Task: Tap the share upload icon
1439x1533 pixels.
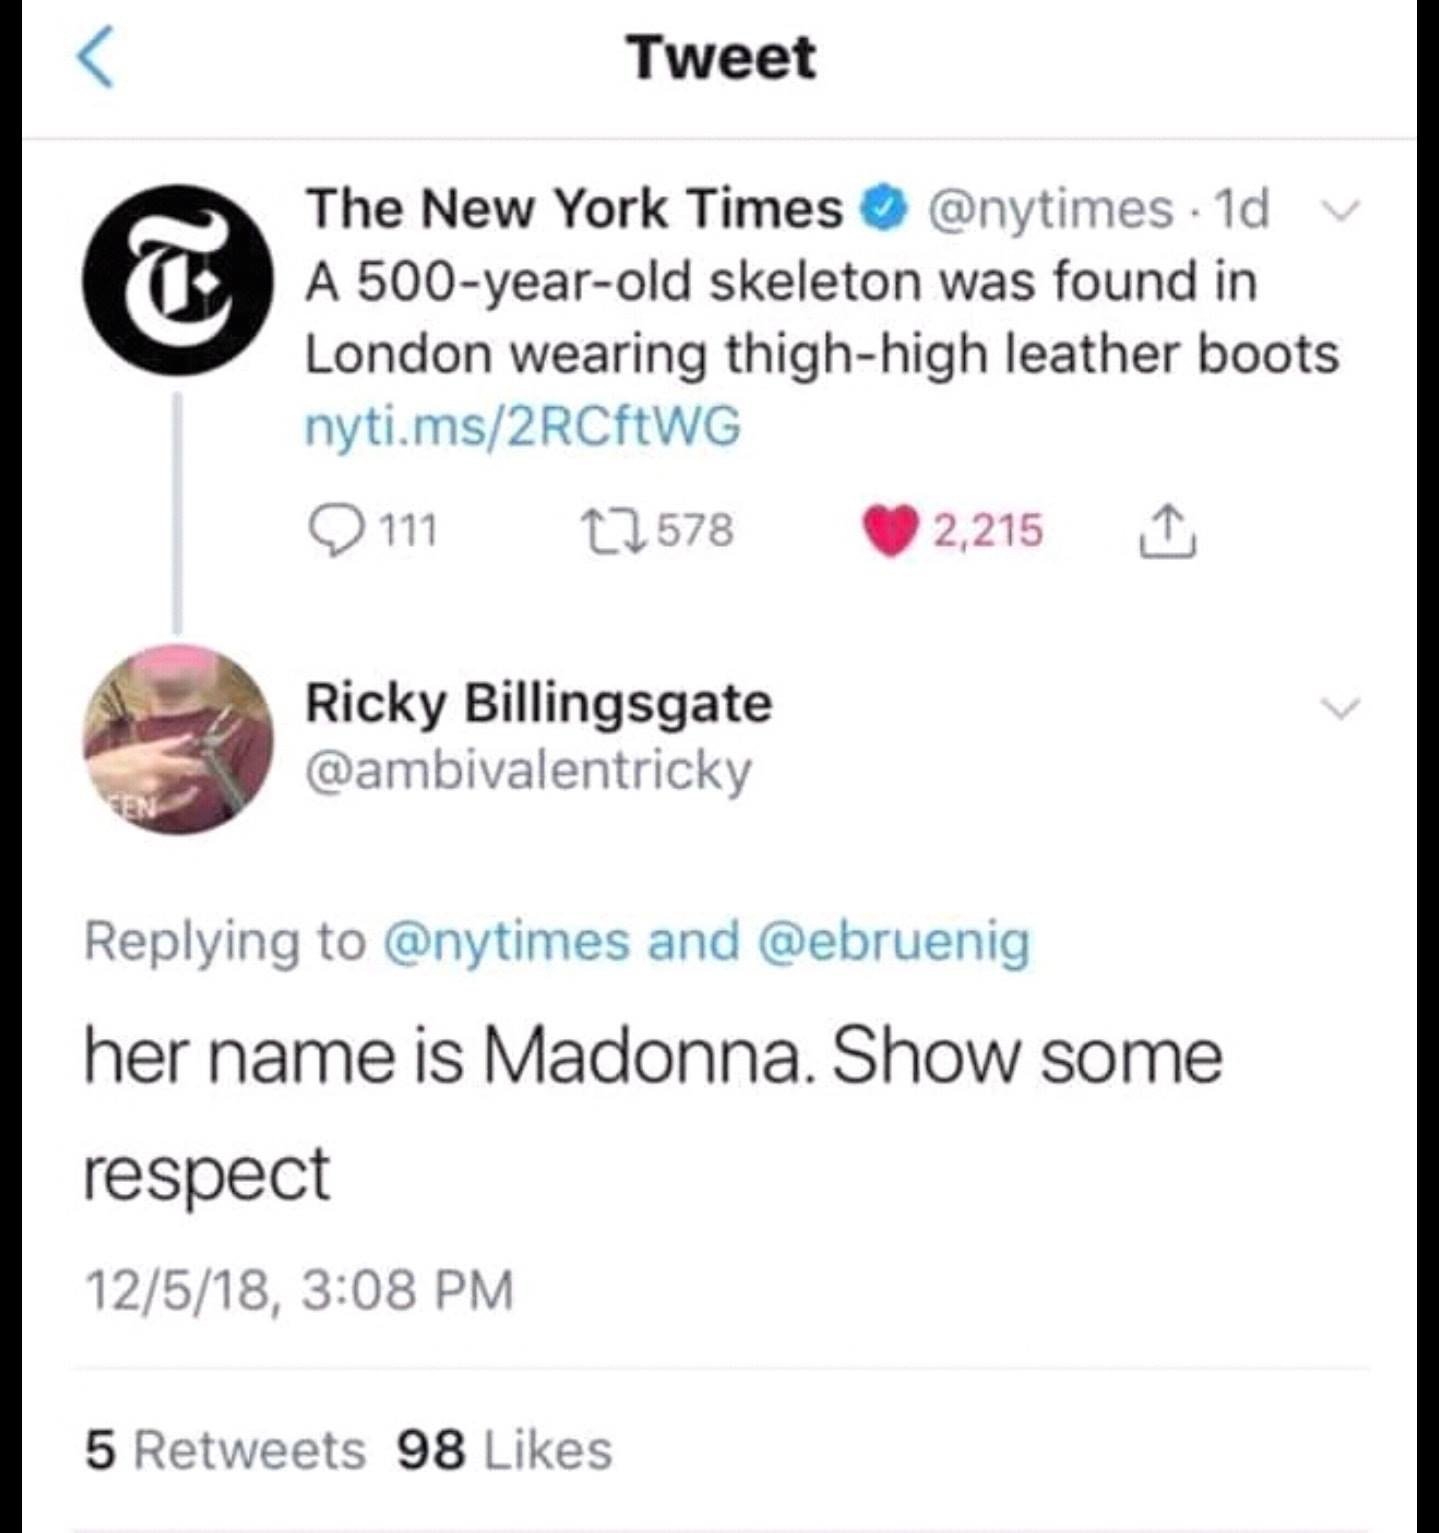Action: tap(1168, 530)
